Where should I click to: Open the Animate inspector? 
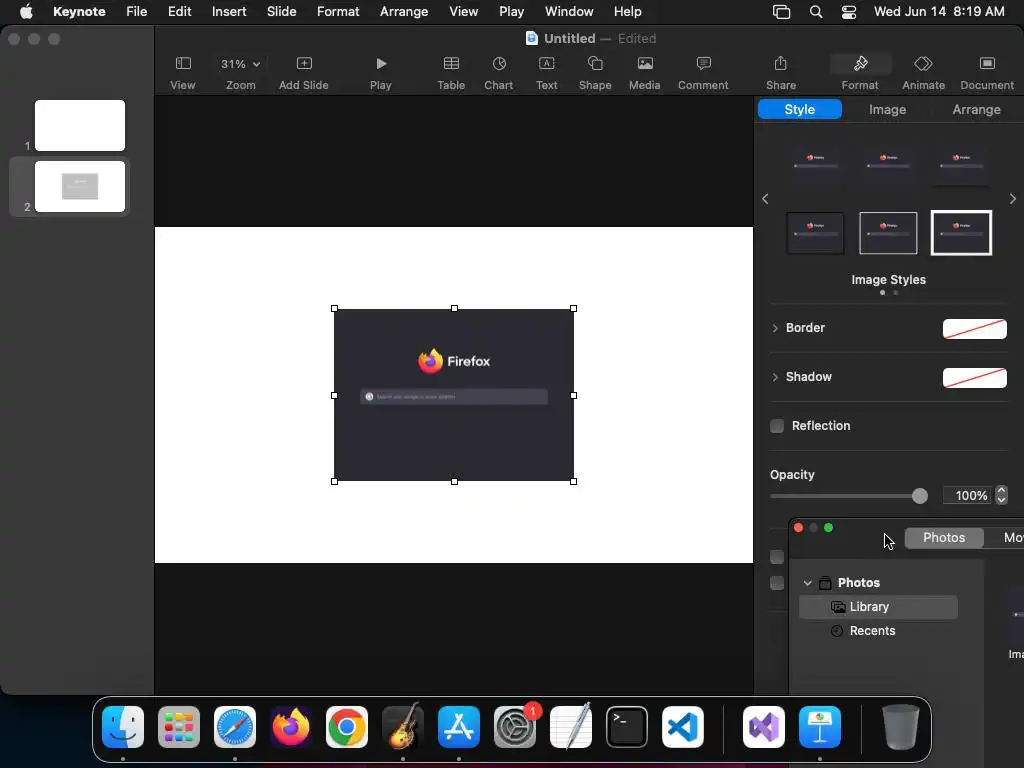(923, 72)
